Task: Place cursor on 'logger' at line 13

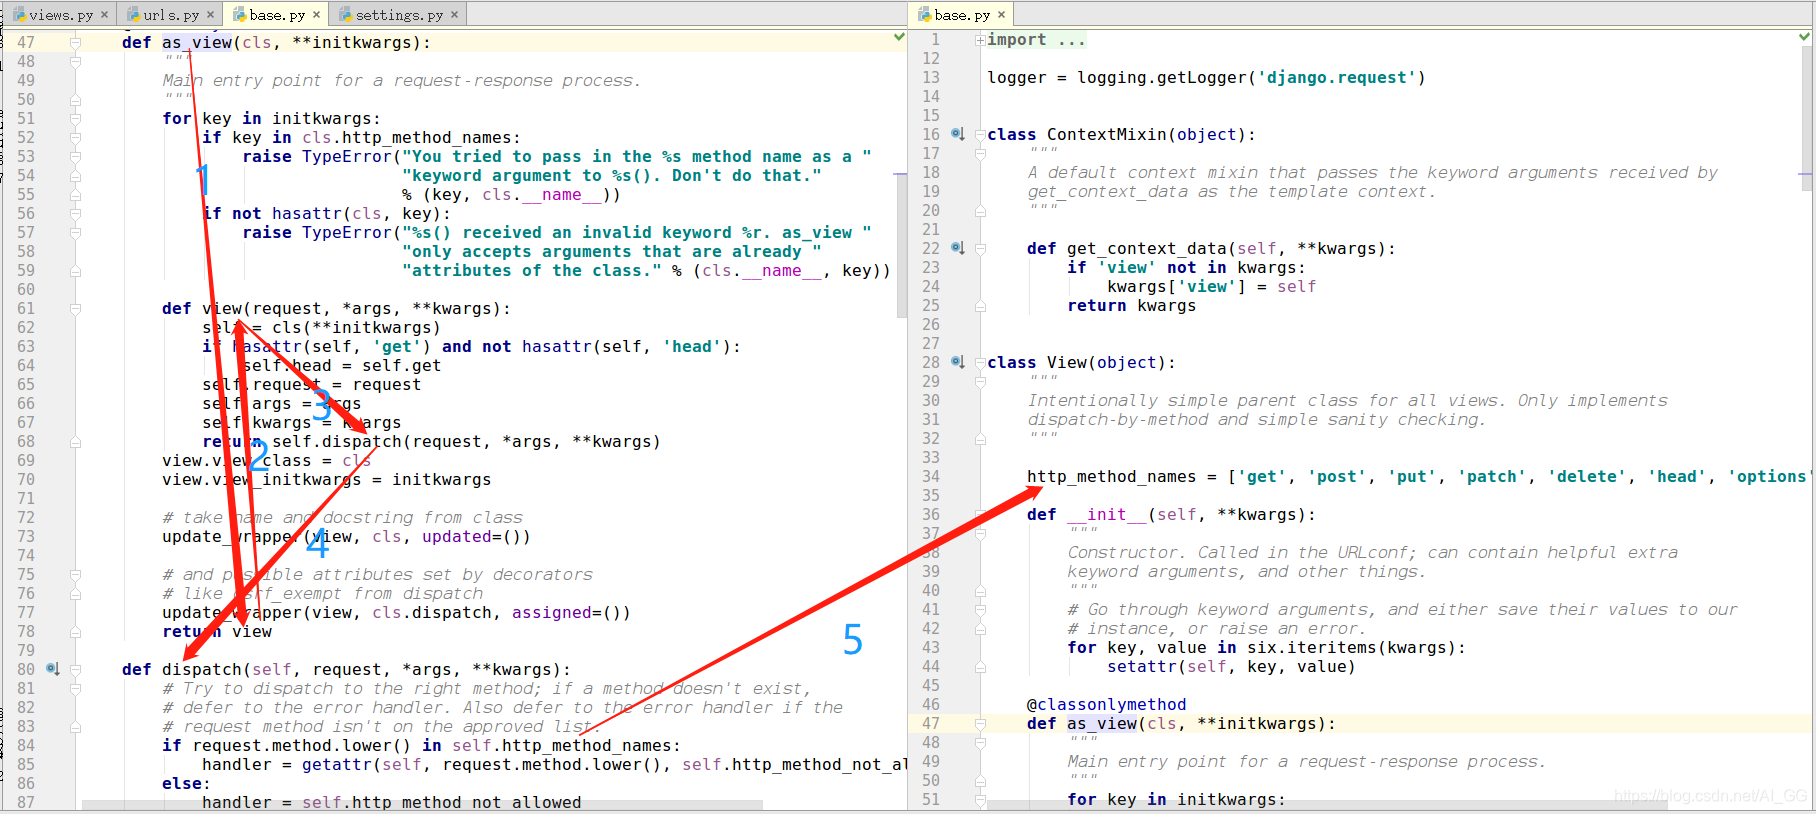Action: tap(1016, 78)
